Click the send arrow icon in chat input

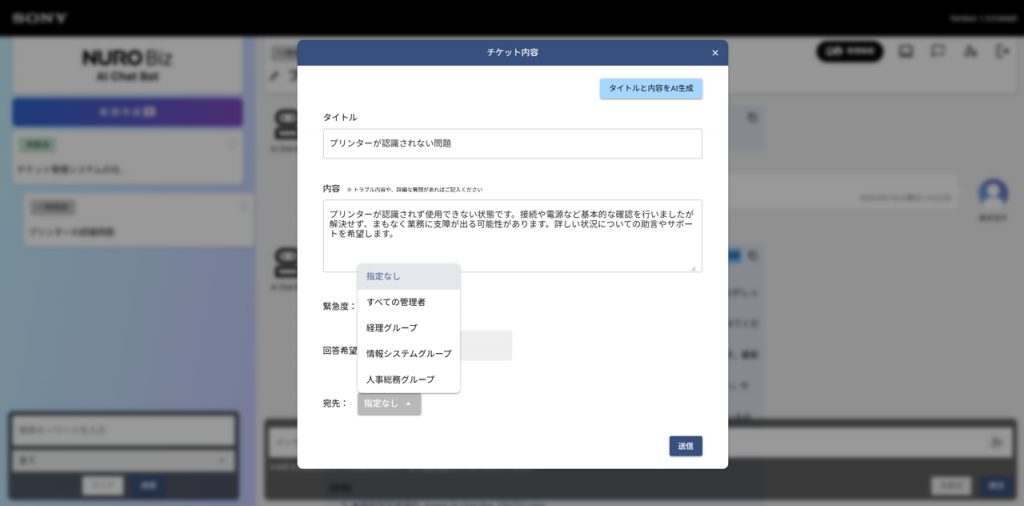996,442
